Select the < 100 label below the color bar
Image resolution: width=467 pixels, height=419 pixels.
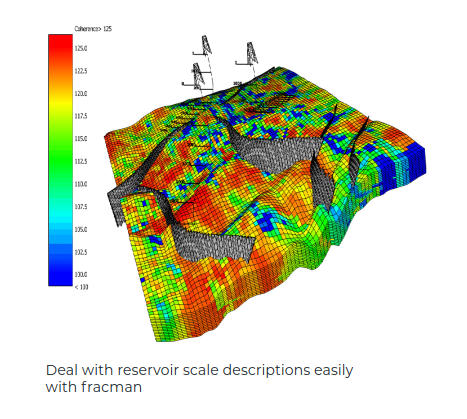[x=81, y=287]
